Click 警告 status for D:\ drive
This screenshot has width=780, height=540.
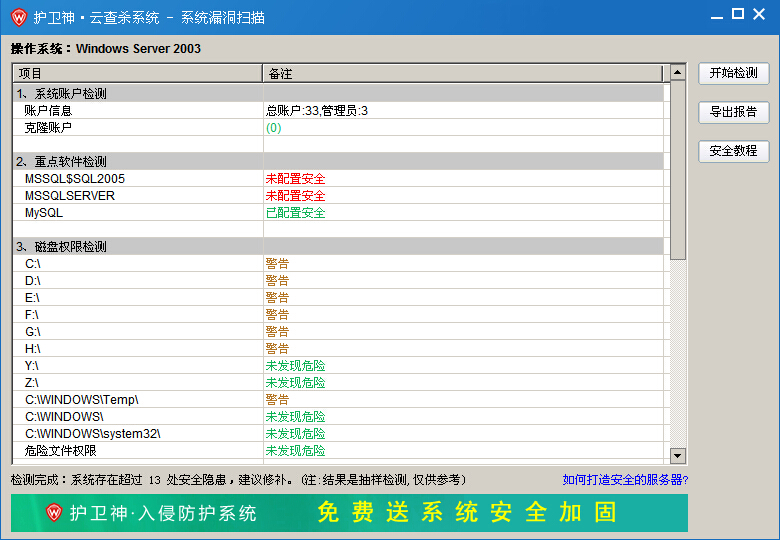[277, 280]
